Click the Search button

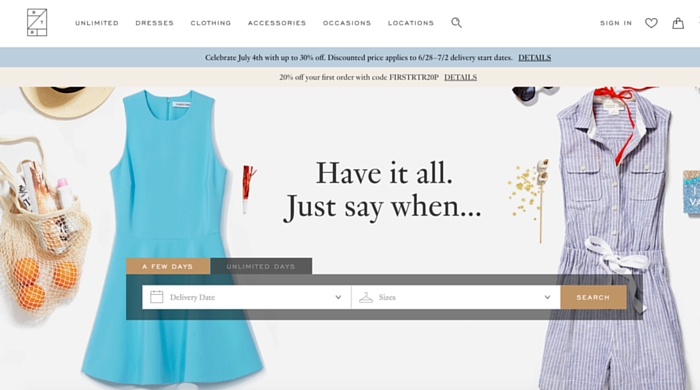coord(593,297)
